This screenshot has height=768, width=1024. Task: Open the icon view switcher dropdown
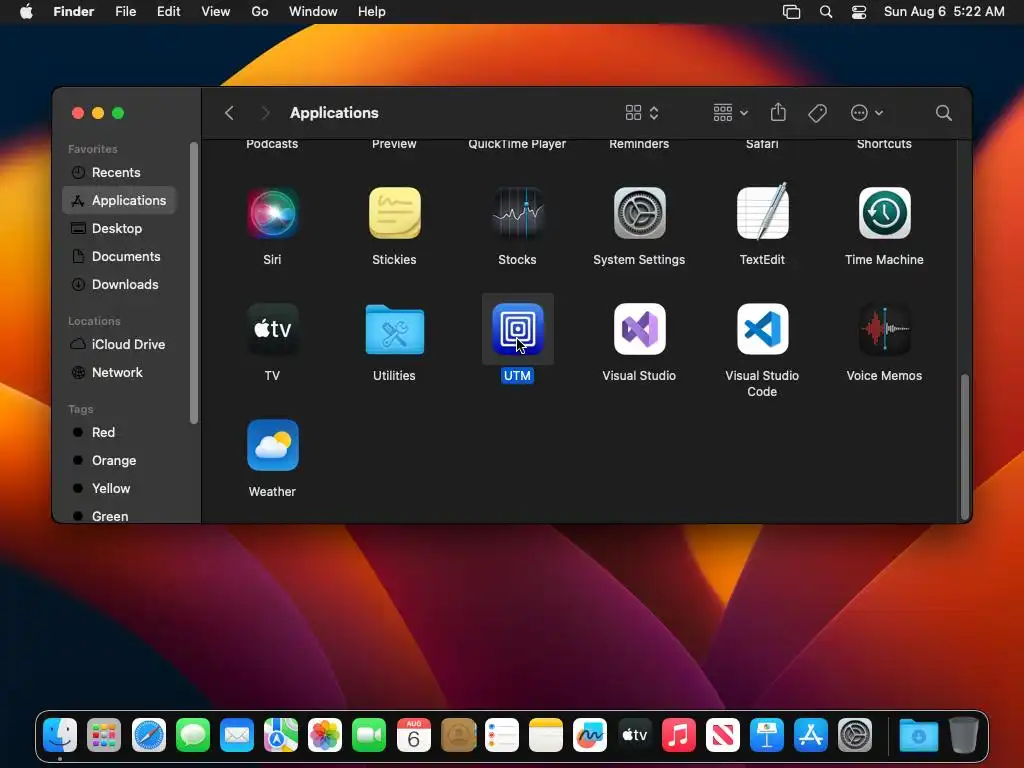[641, 113]
